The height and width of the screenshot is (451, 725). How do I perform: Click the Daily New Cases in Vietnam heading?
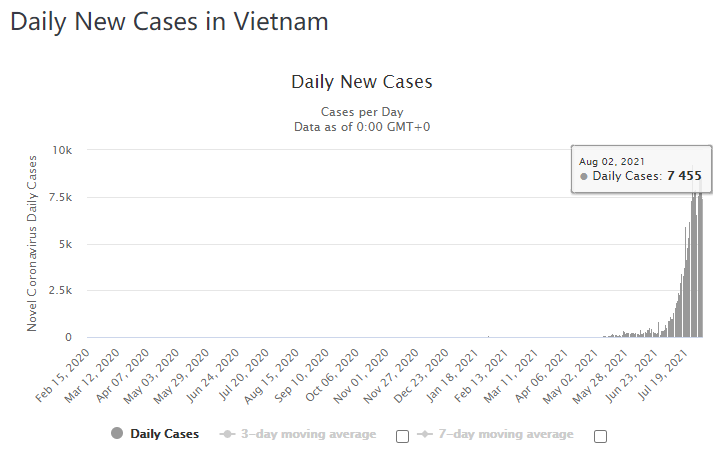point(170,21)
